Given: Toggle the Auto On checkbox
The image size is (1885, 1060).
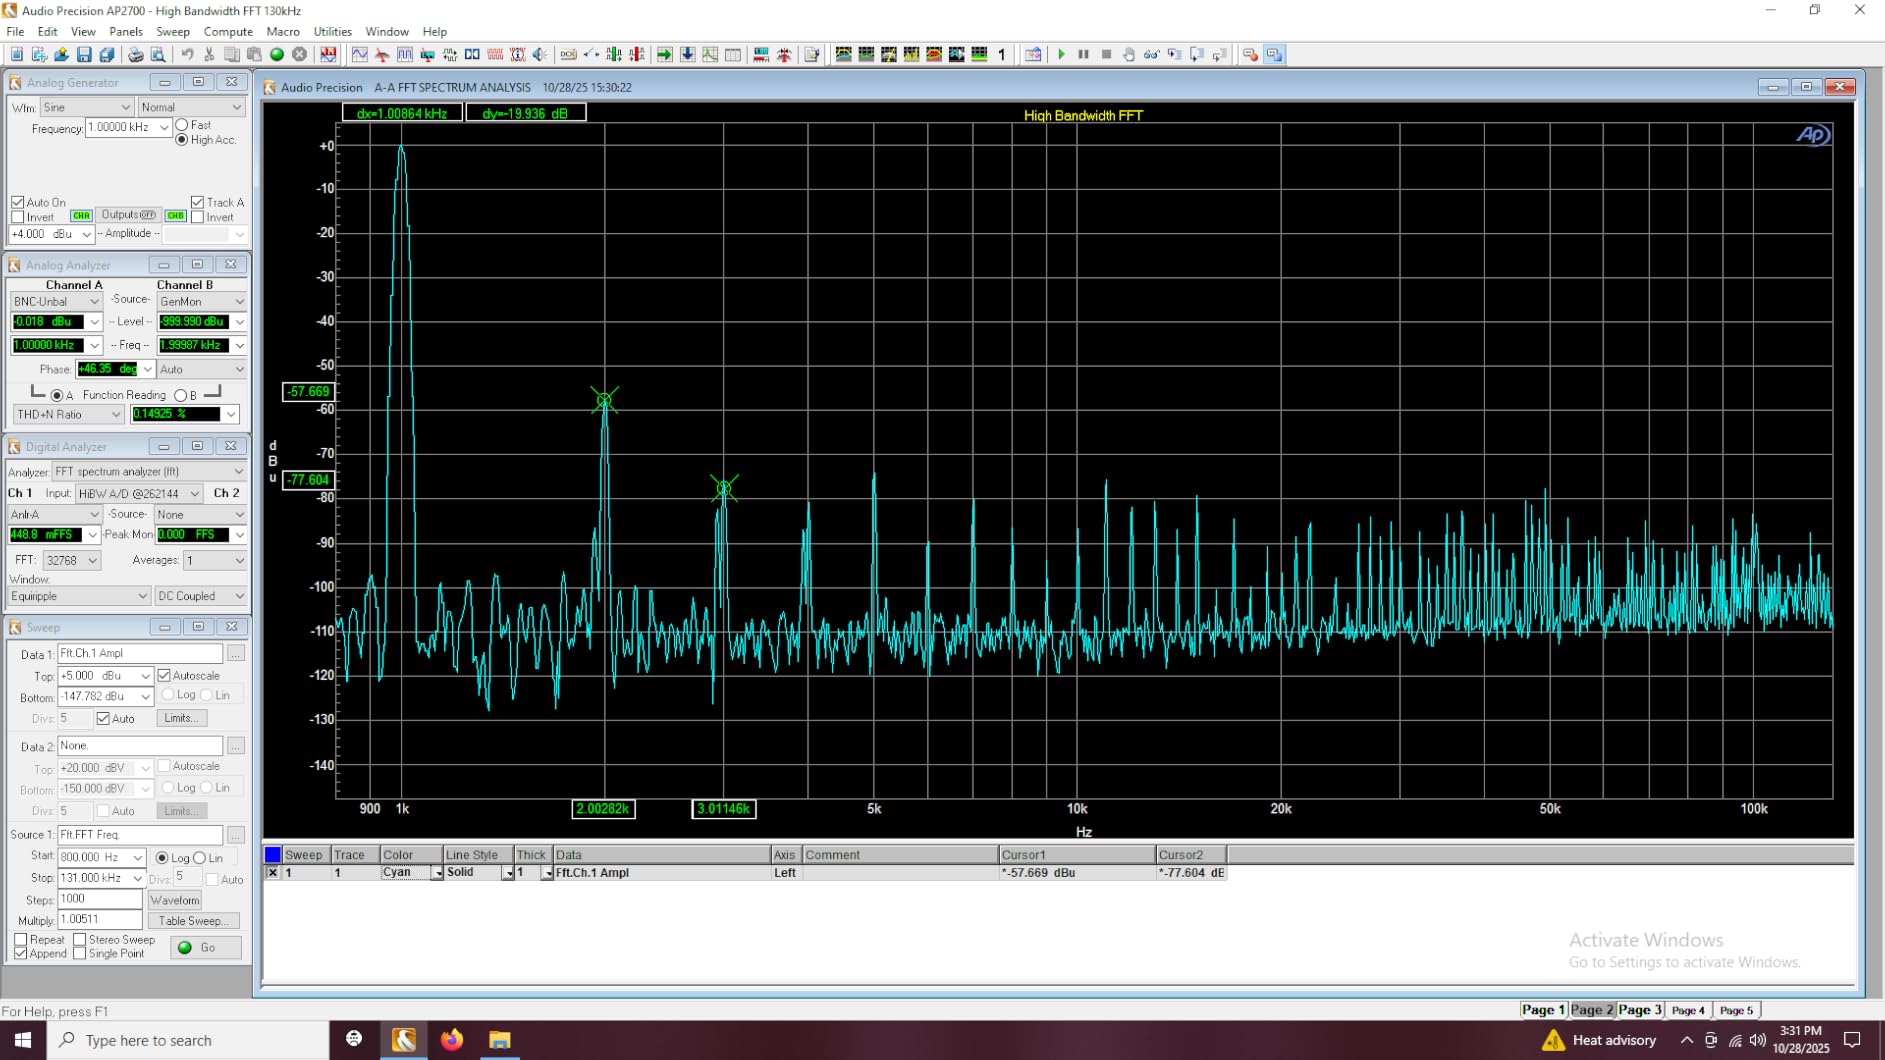Looking at the screenshot, I should (x=18, y=202).
